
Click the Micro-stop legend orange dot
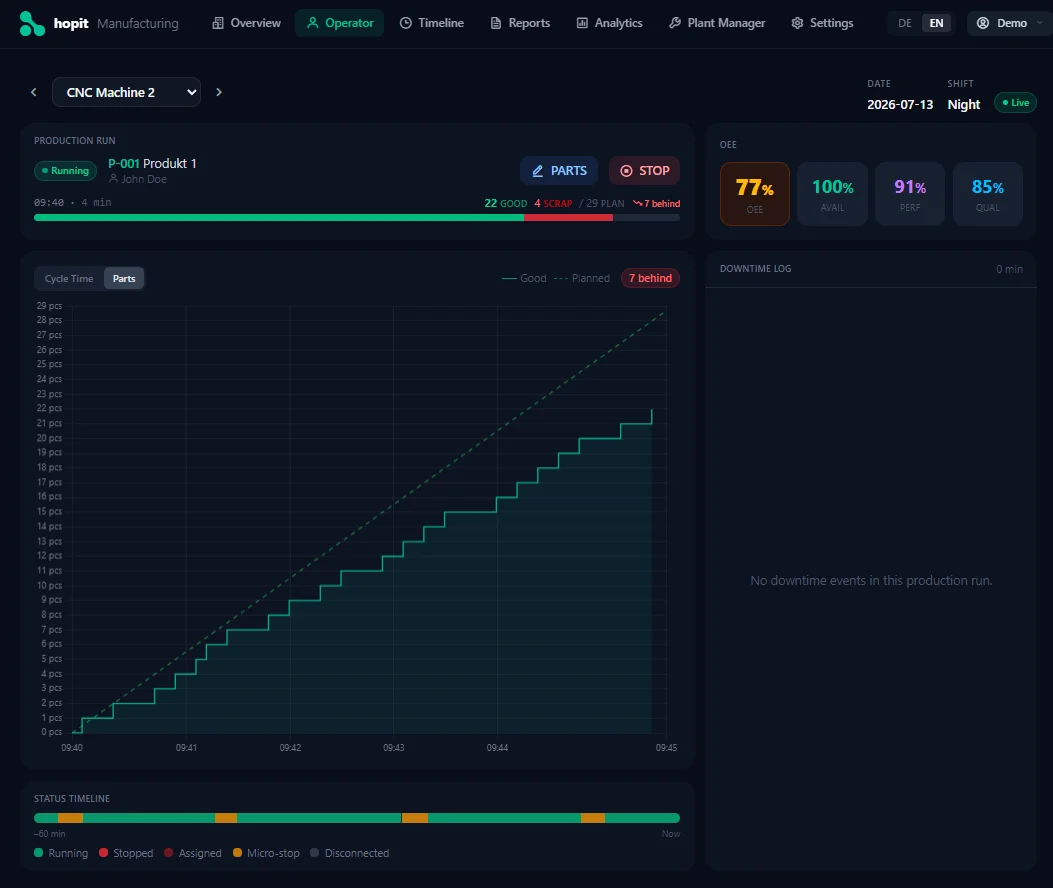tap(237, 853)
